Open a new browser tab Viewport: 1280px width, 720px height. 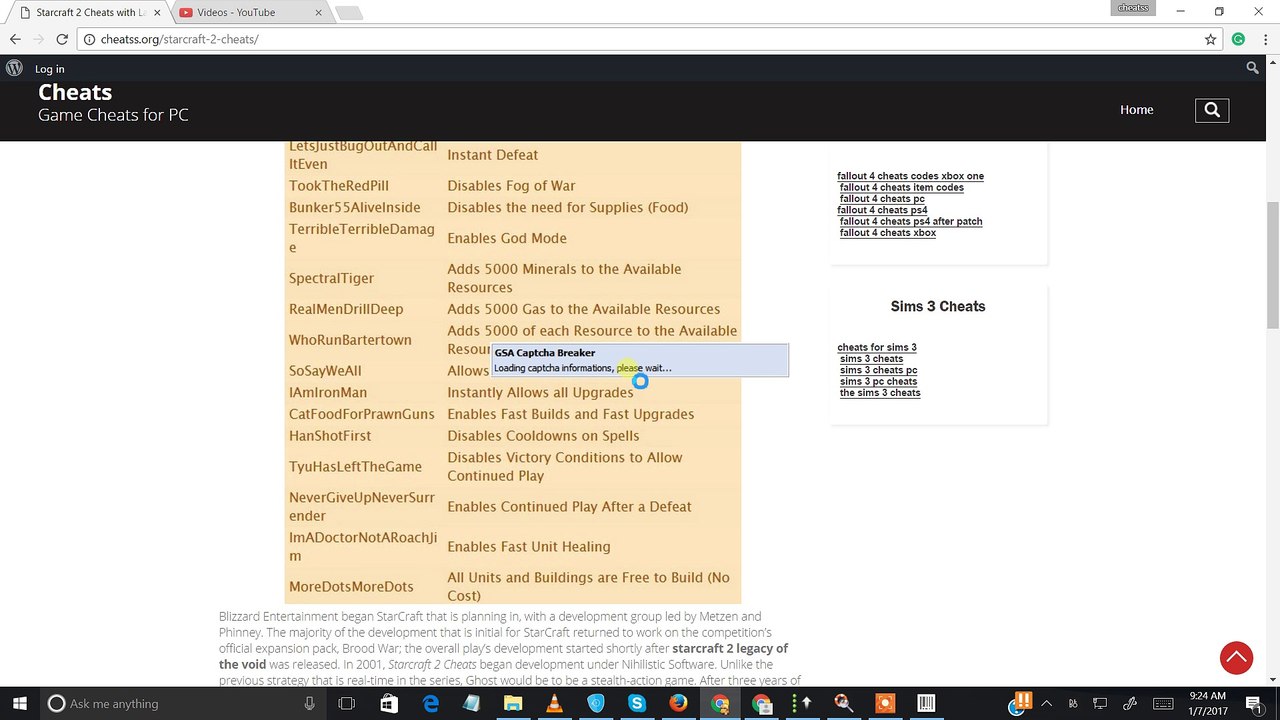click(348, 13)
